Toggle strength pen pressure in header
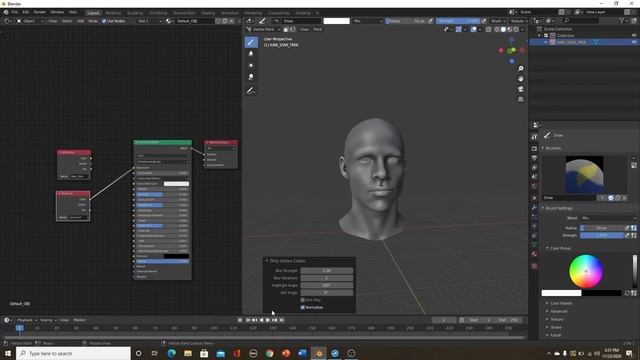 pos(484,21)
